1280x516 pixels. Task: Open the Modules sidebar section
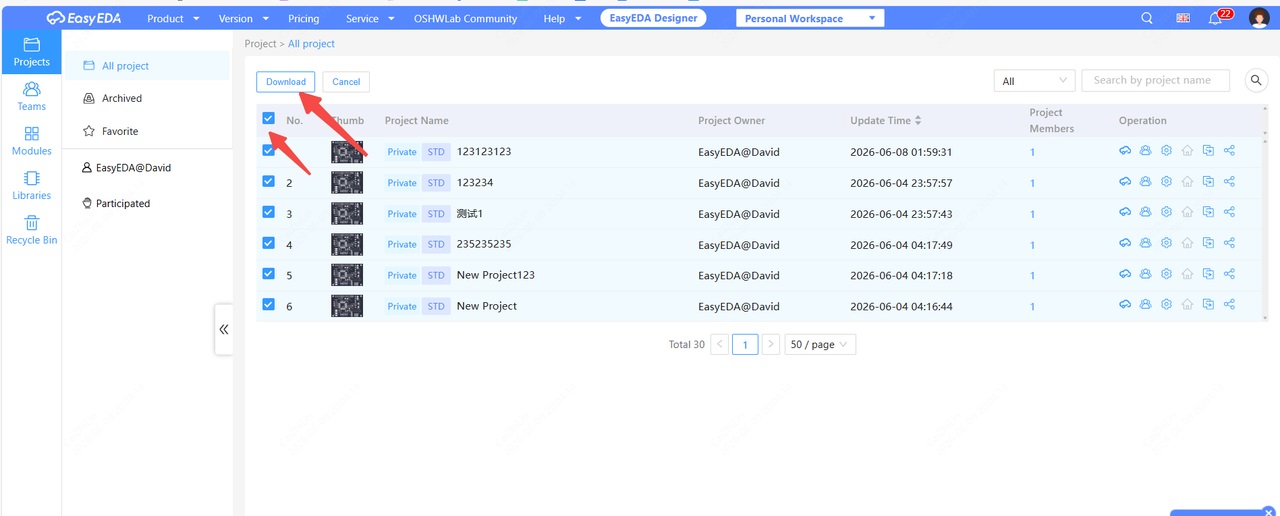pos(31,141)
